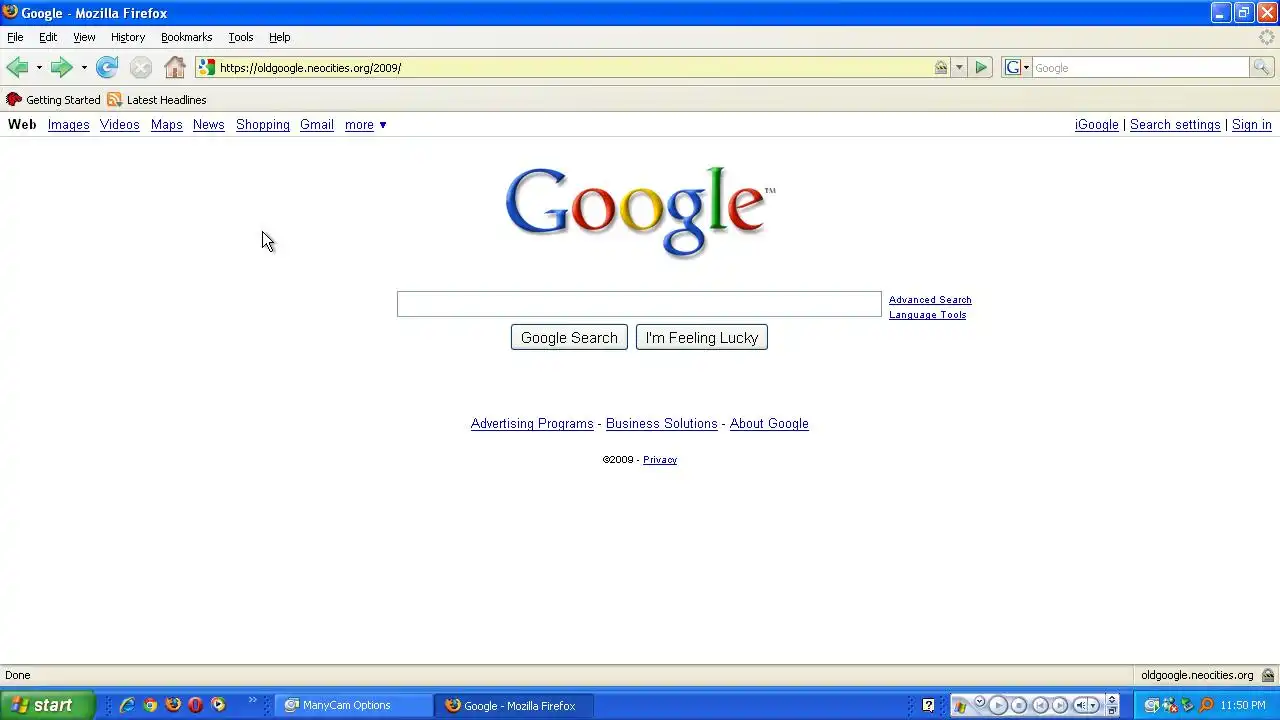The width and height of the screenshot is (1280, 720).
Task: Open the Back button history dropdown arrow
Action: point(39,67)
